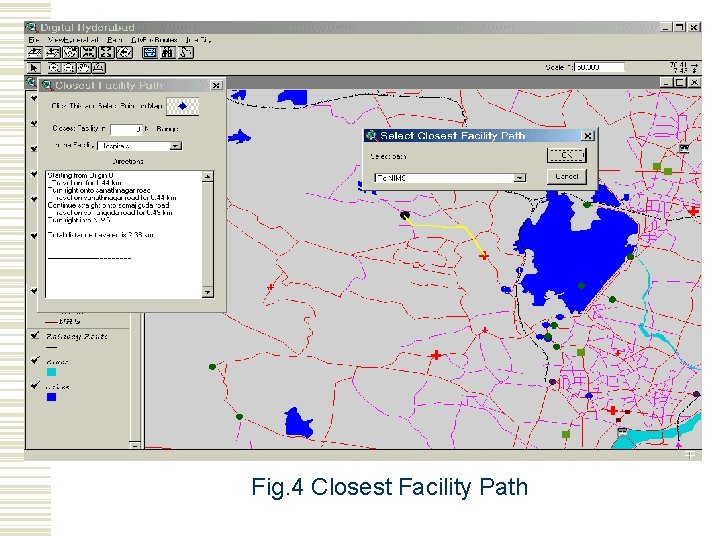Click the Directions list scroll down arrow
Screen dimensions: 720x540
coord(208,292)
